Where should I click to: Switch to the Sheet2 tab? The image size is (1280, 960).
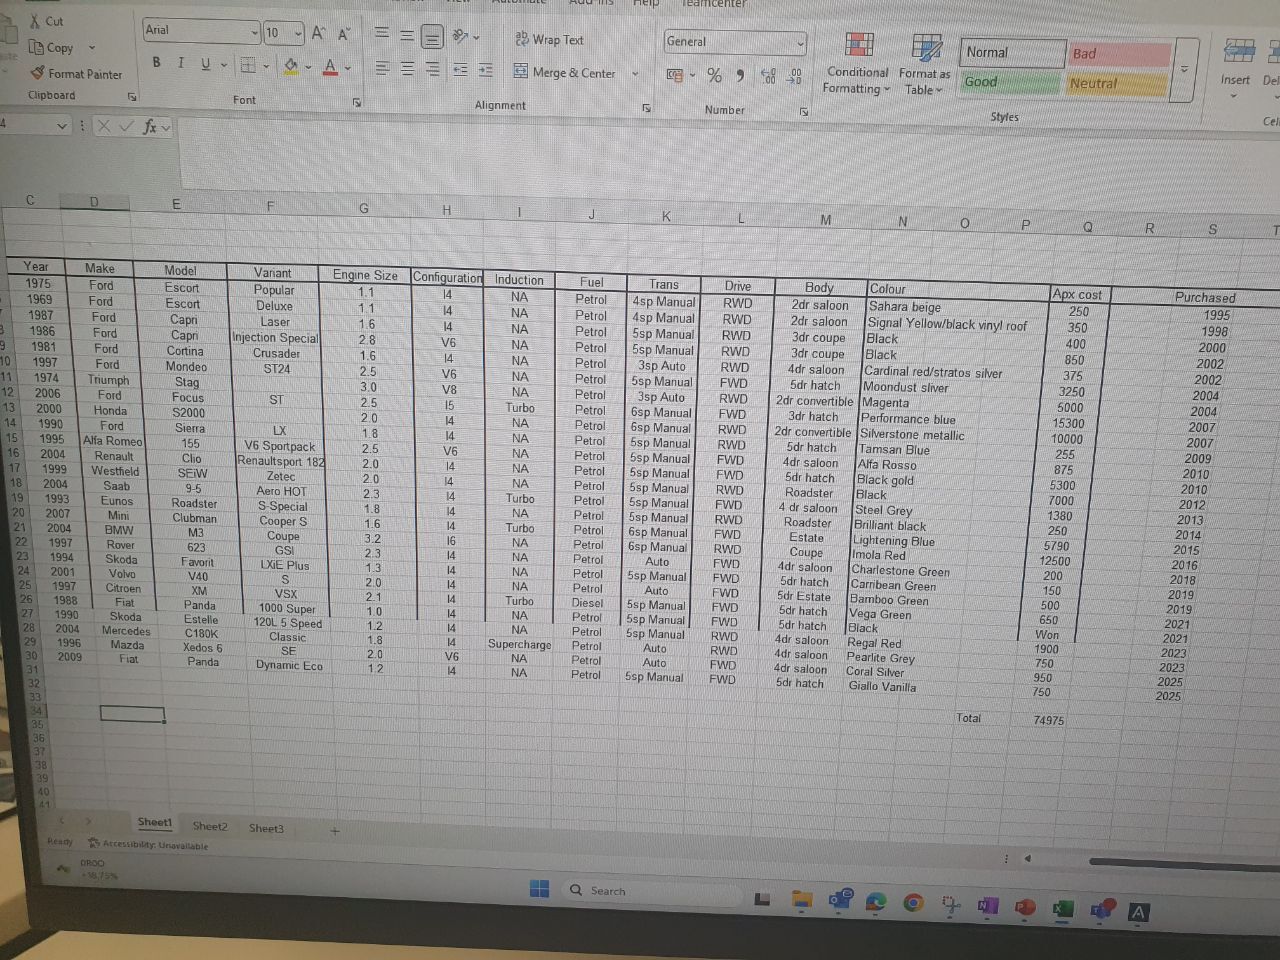(x=210, y=826)
